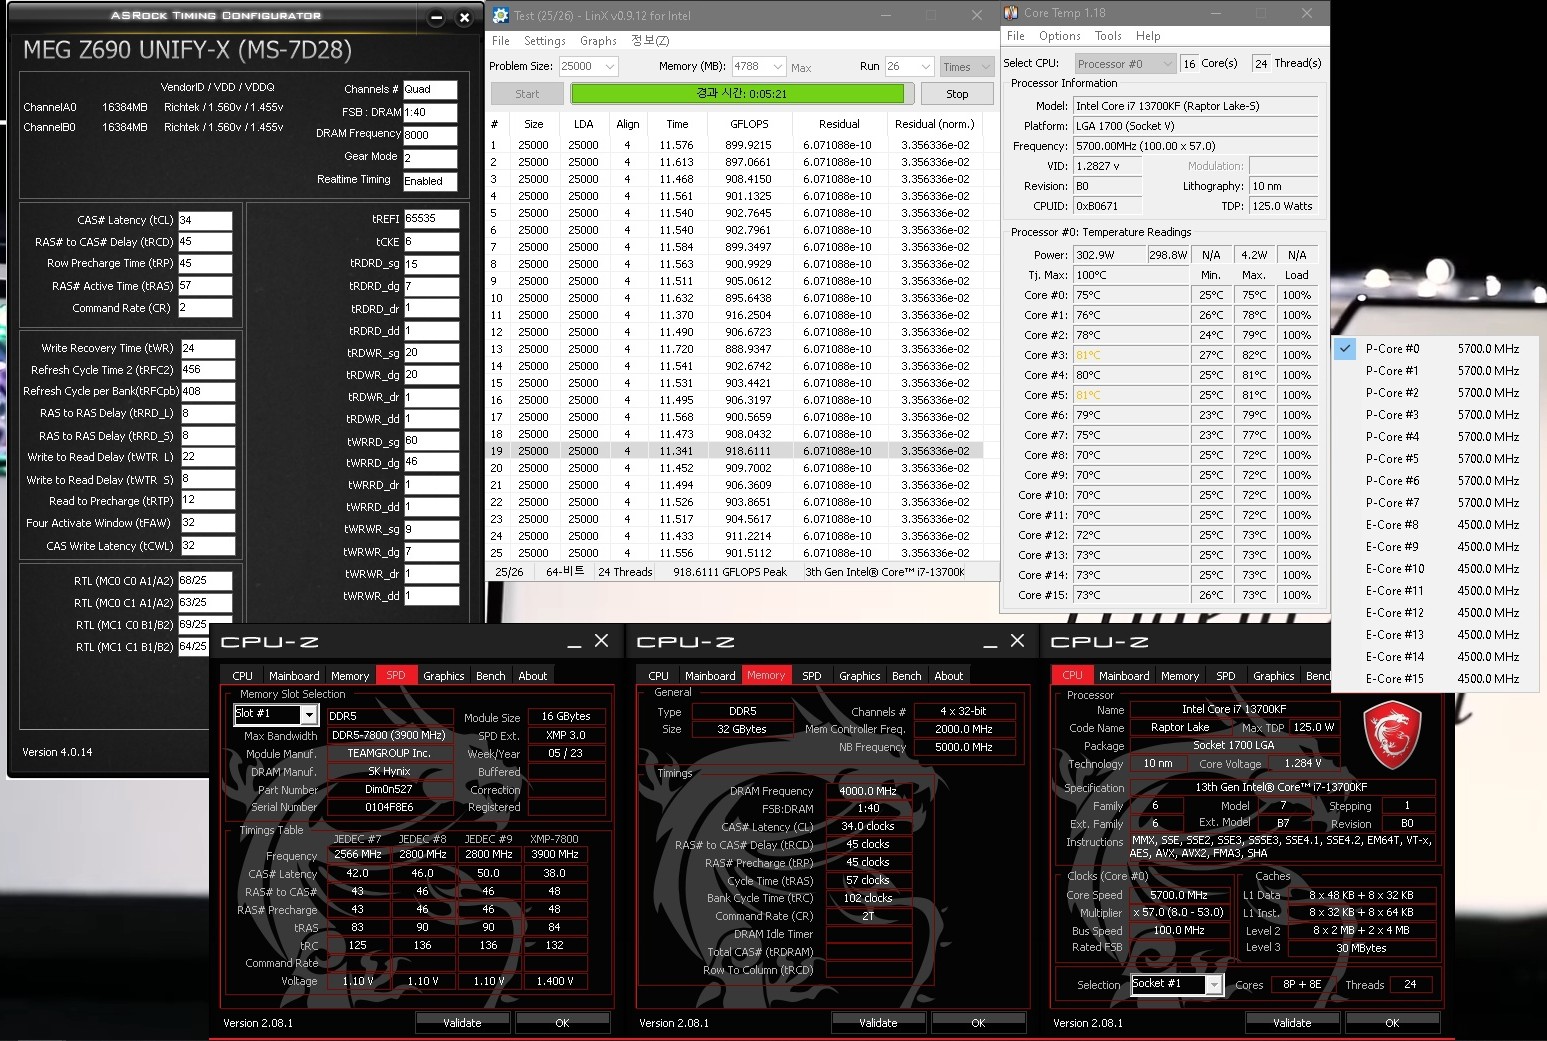Select highlighted result row 19 in LinX
Viewport: 1547px width, 1041px height.
(x=736, y=451)
